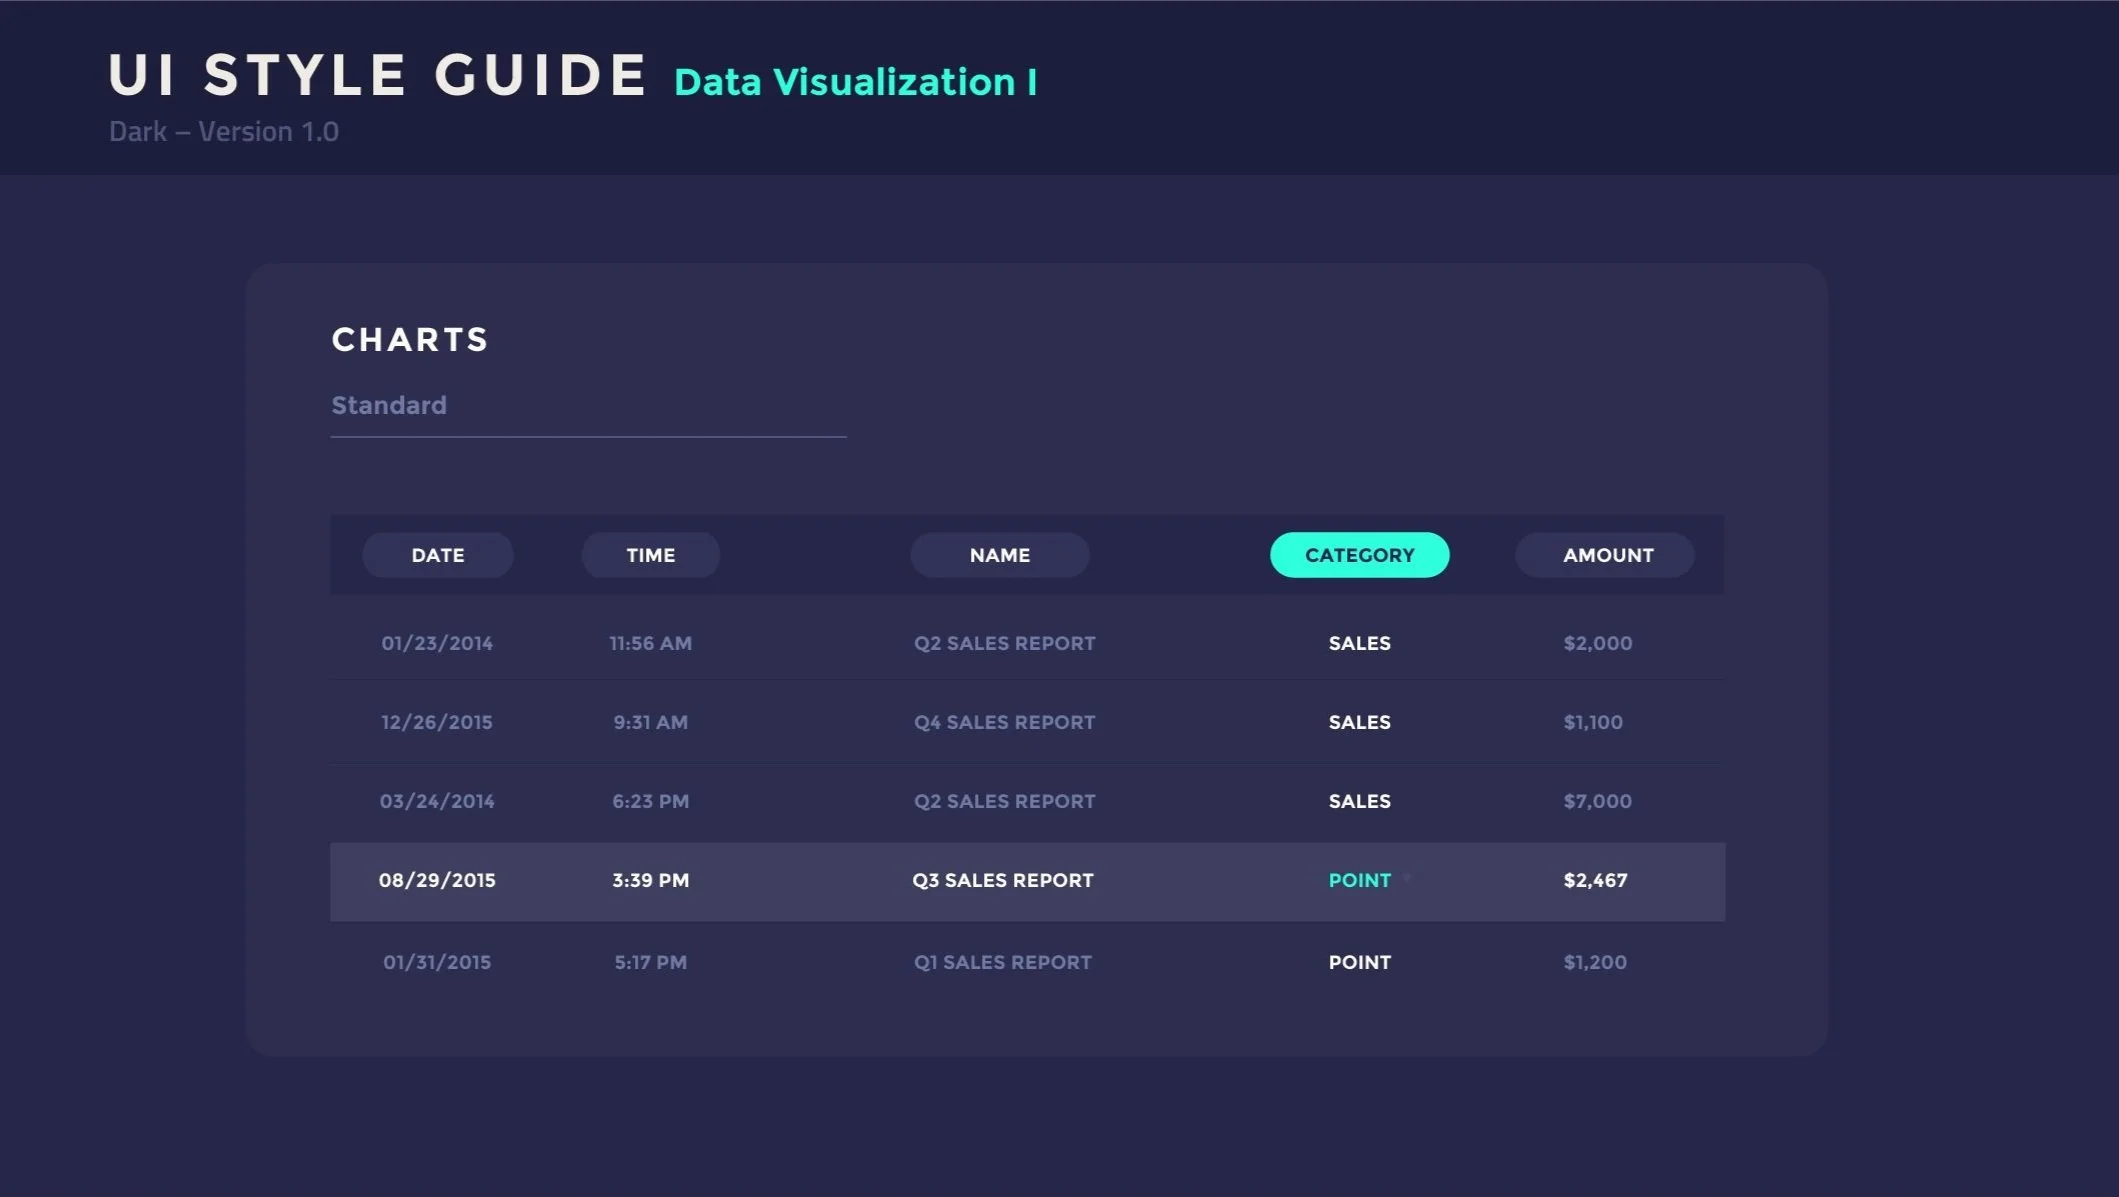The image size is (2119, 1197).
Task: Open the dropdown arrow beside teal POINT
Action: coord(1407,879)
